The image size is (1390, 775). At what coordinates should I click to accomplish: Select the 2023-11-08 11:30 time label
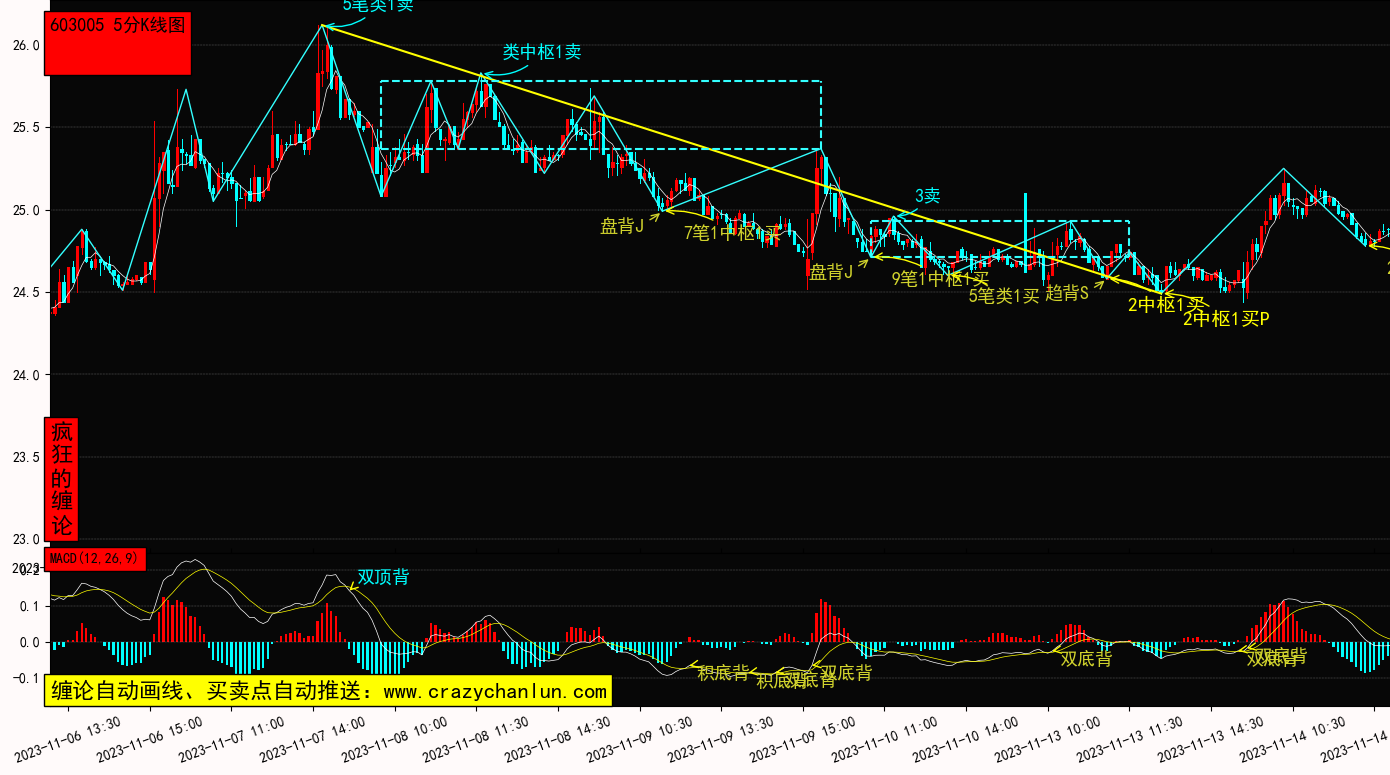476,739
